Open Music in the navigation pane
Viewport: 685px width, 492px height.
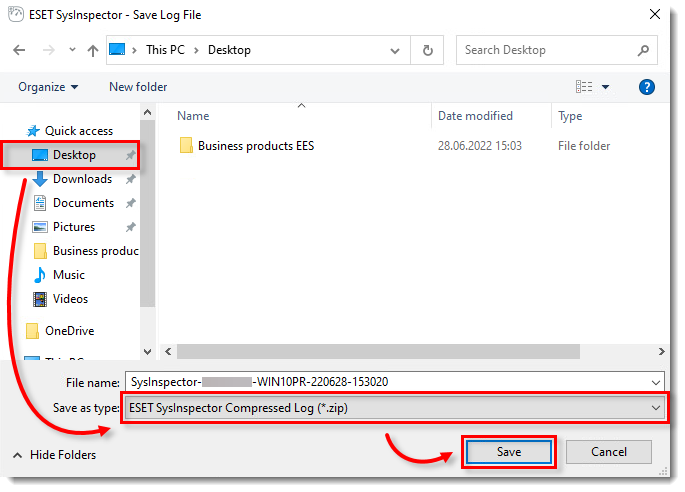tap(69, 275)
